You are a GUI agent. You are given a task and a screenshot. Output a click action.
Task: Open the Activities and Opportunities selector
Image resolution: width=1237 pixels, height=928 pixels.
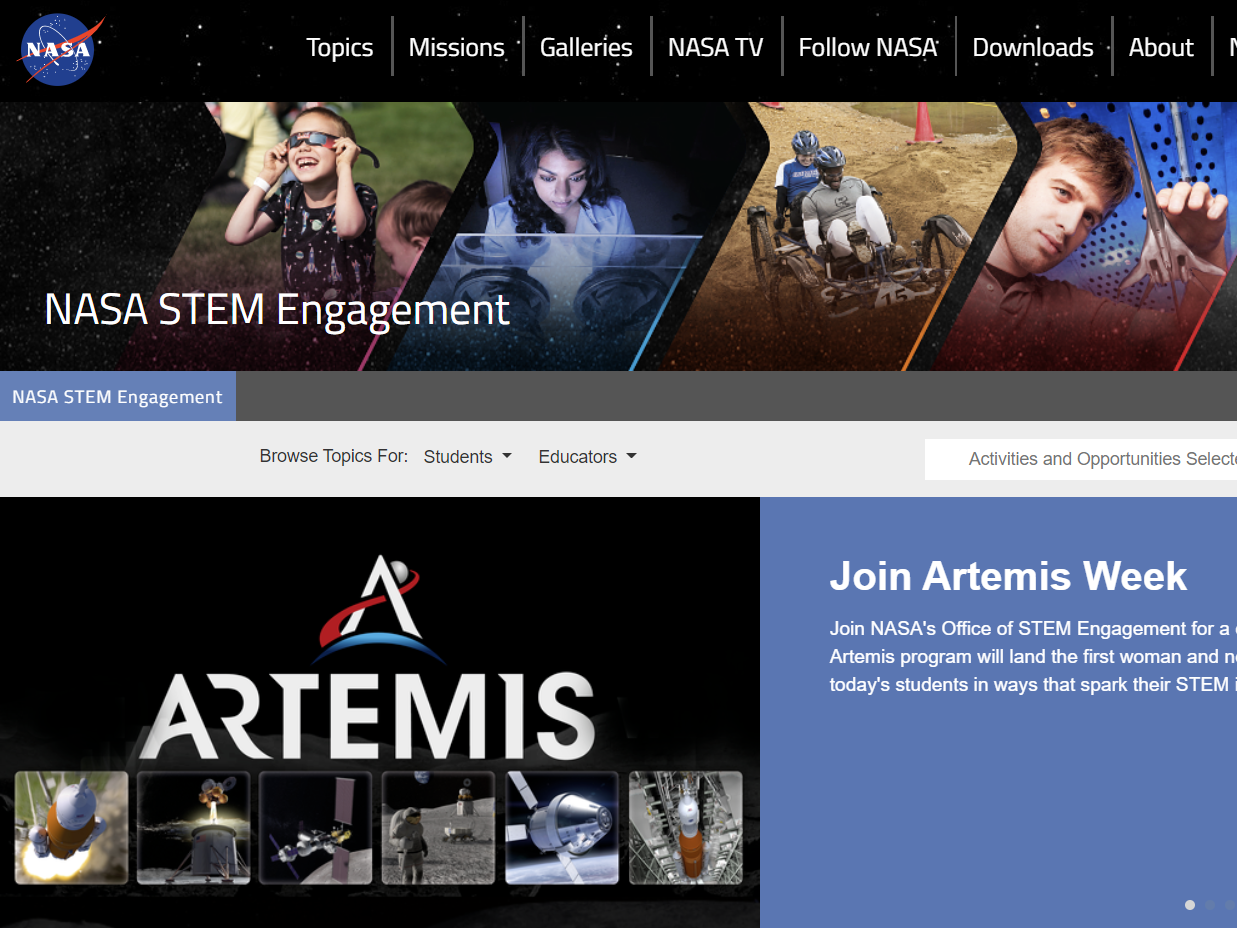point(1100,459)
